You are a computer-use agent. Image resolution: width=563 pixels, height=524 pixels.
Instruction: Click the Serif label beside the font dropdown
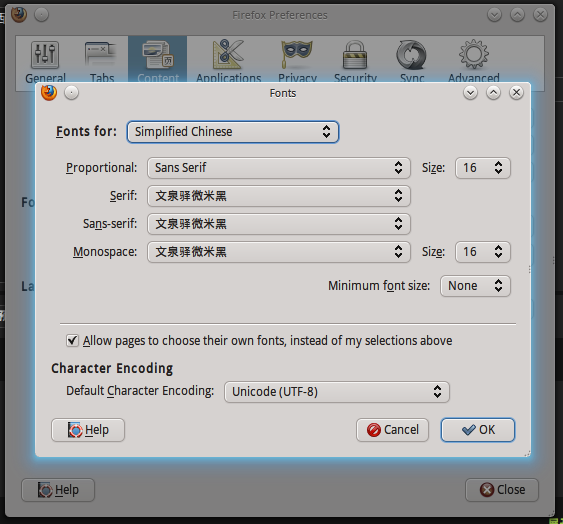[123, 196]
